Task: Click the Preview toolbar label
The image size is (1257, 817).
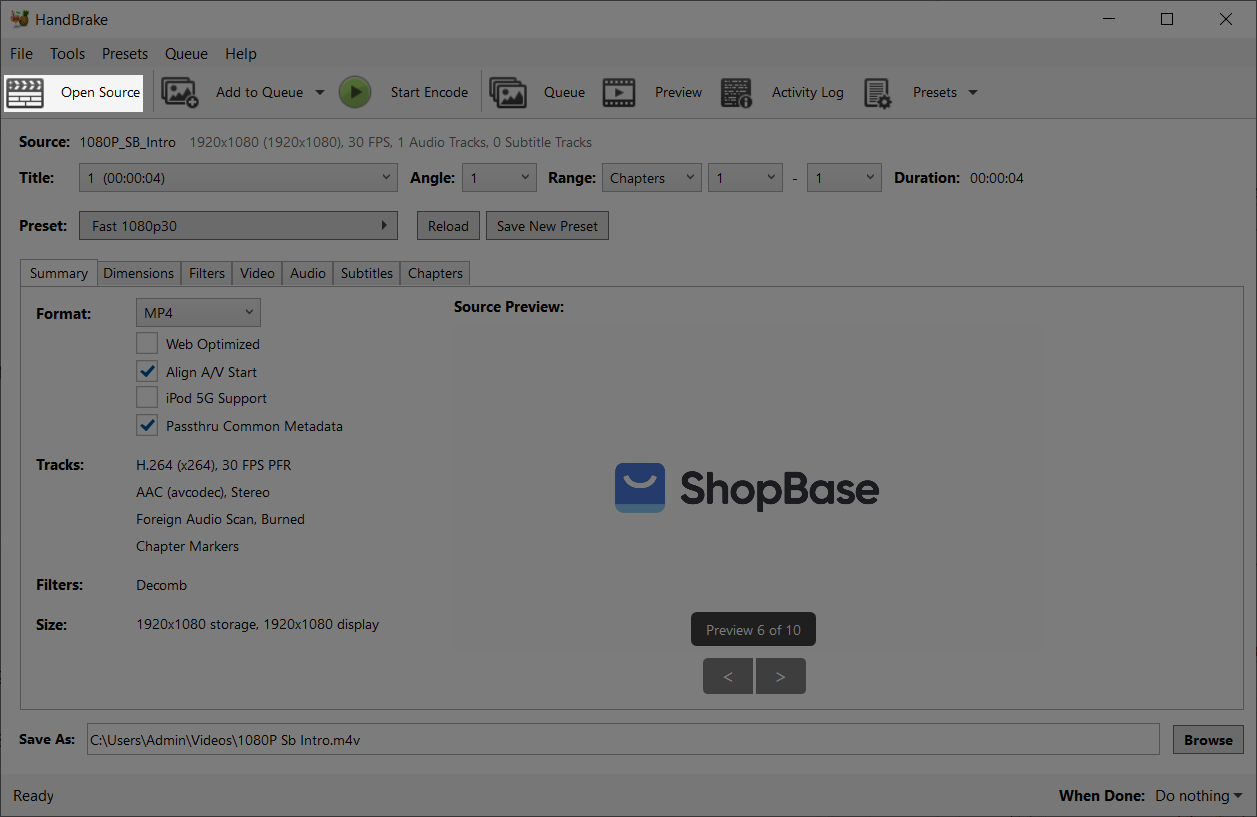Action: coord(678,92)
